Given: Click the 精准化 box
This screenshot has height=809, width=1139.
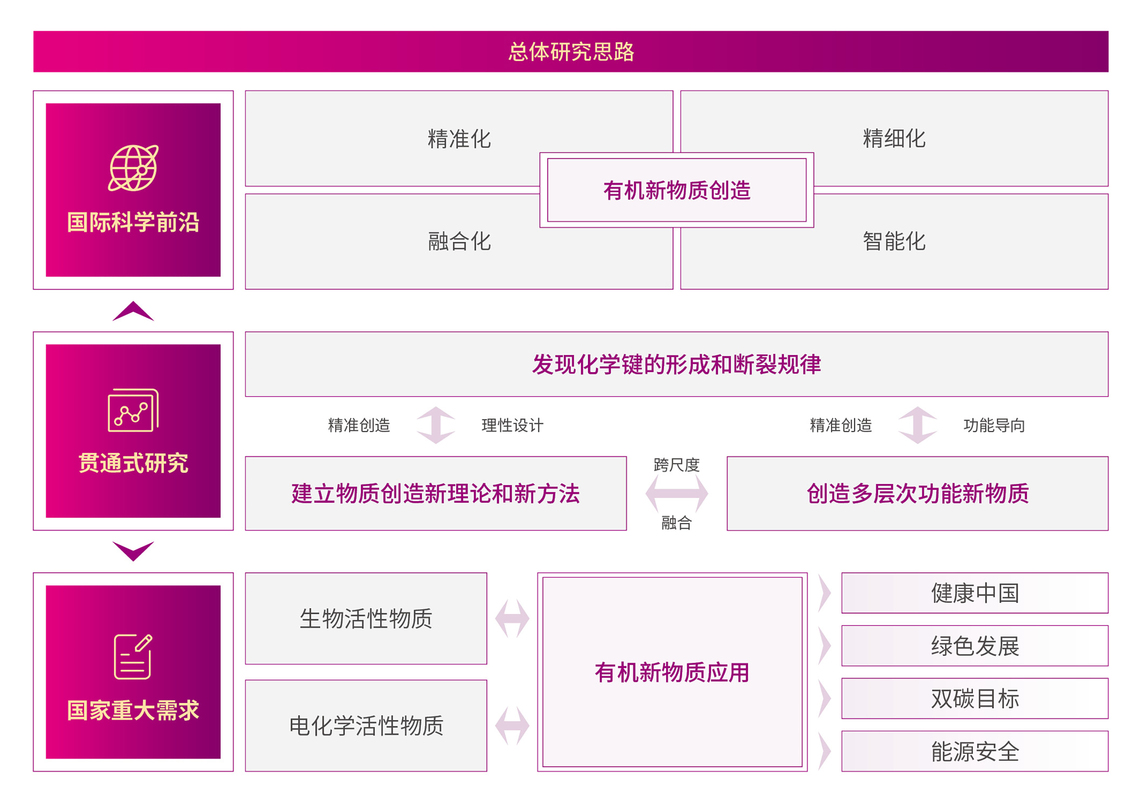Looking at the screenshot, I should (x=400, y=138).
